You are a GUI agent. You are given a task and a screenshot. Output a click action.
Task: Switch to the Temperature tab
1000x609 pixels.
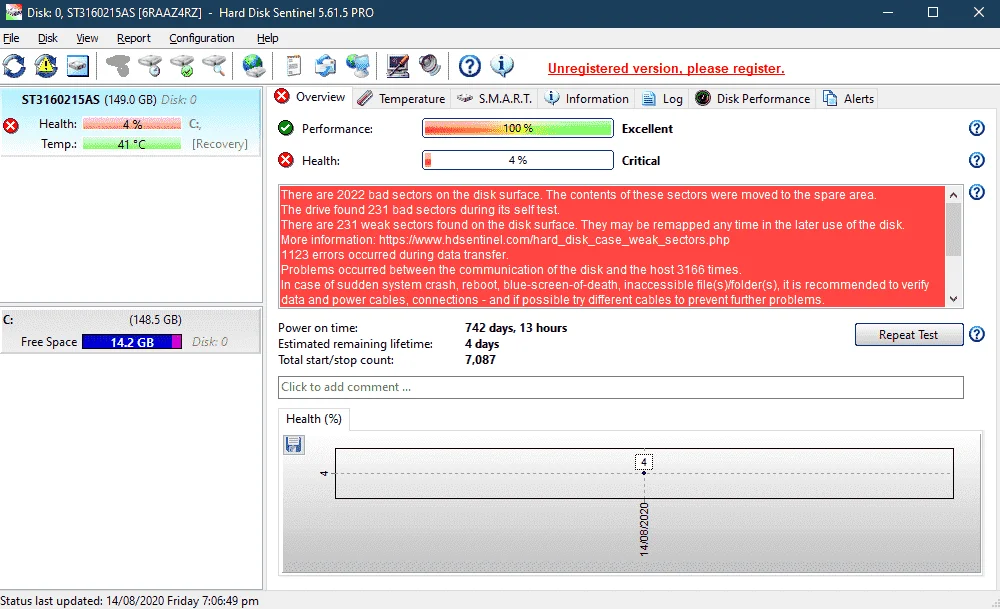click(402, 99)
